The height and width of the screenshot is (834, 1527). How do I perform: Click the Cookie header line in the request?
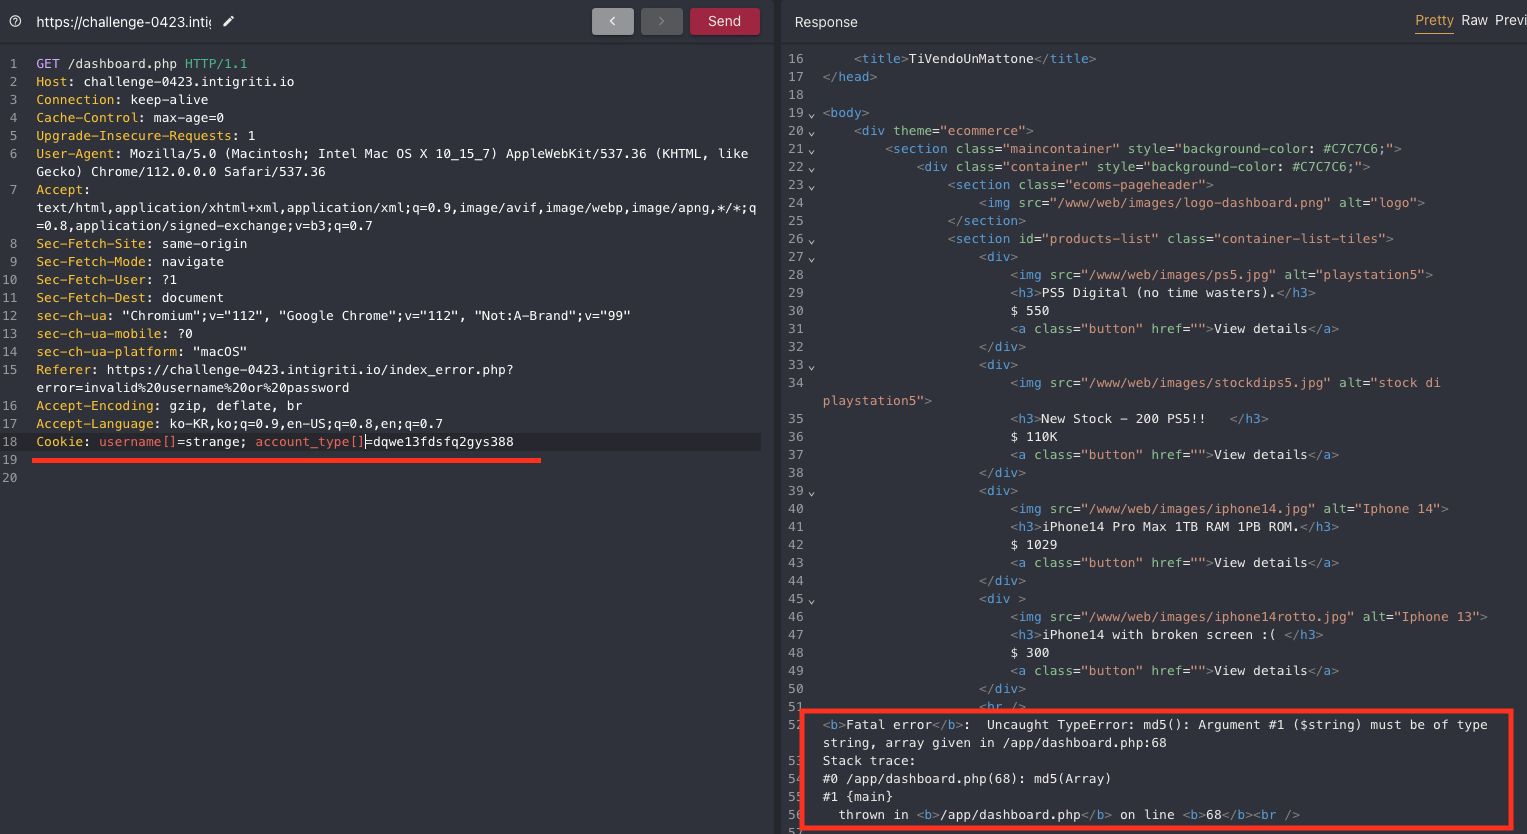pos(274,442)
